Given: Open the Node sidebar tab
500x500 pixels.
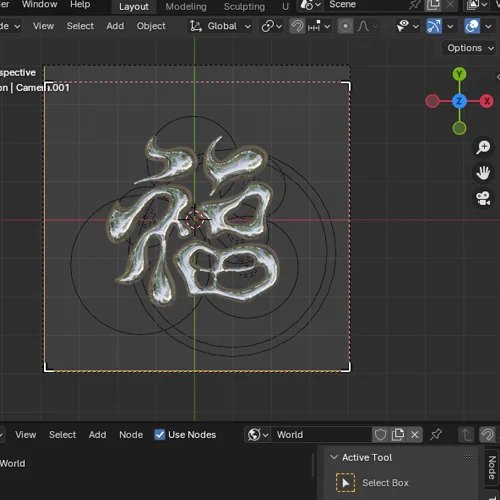Looking at the screenshot, I should tap(492, 467).
